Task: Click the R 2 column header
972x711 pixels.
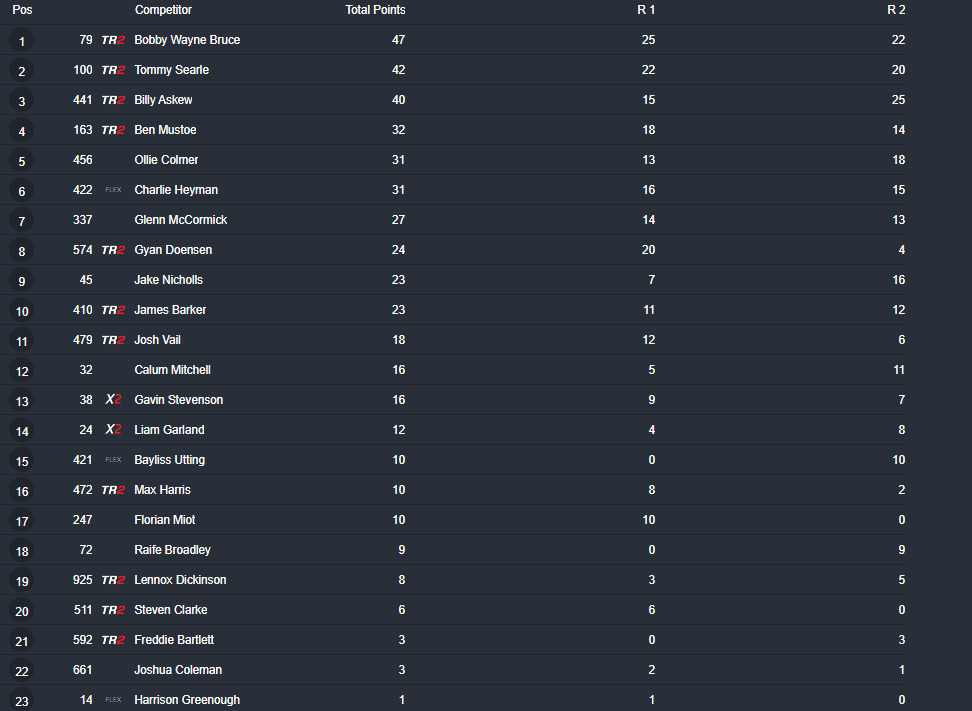Action: [896, 10]
